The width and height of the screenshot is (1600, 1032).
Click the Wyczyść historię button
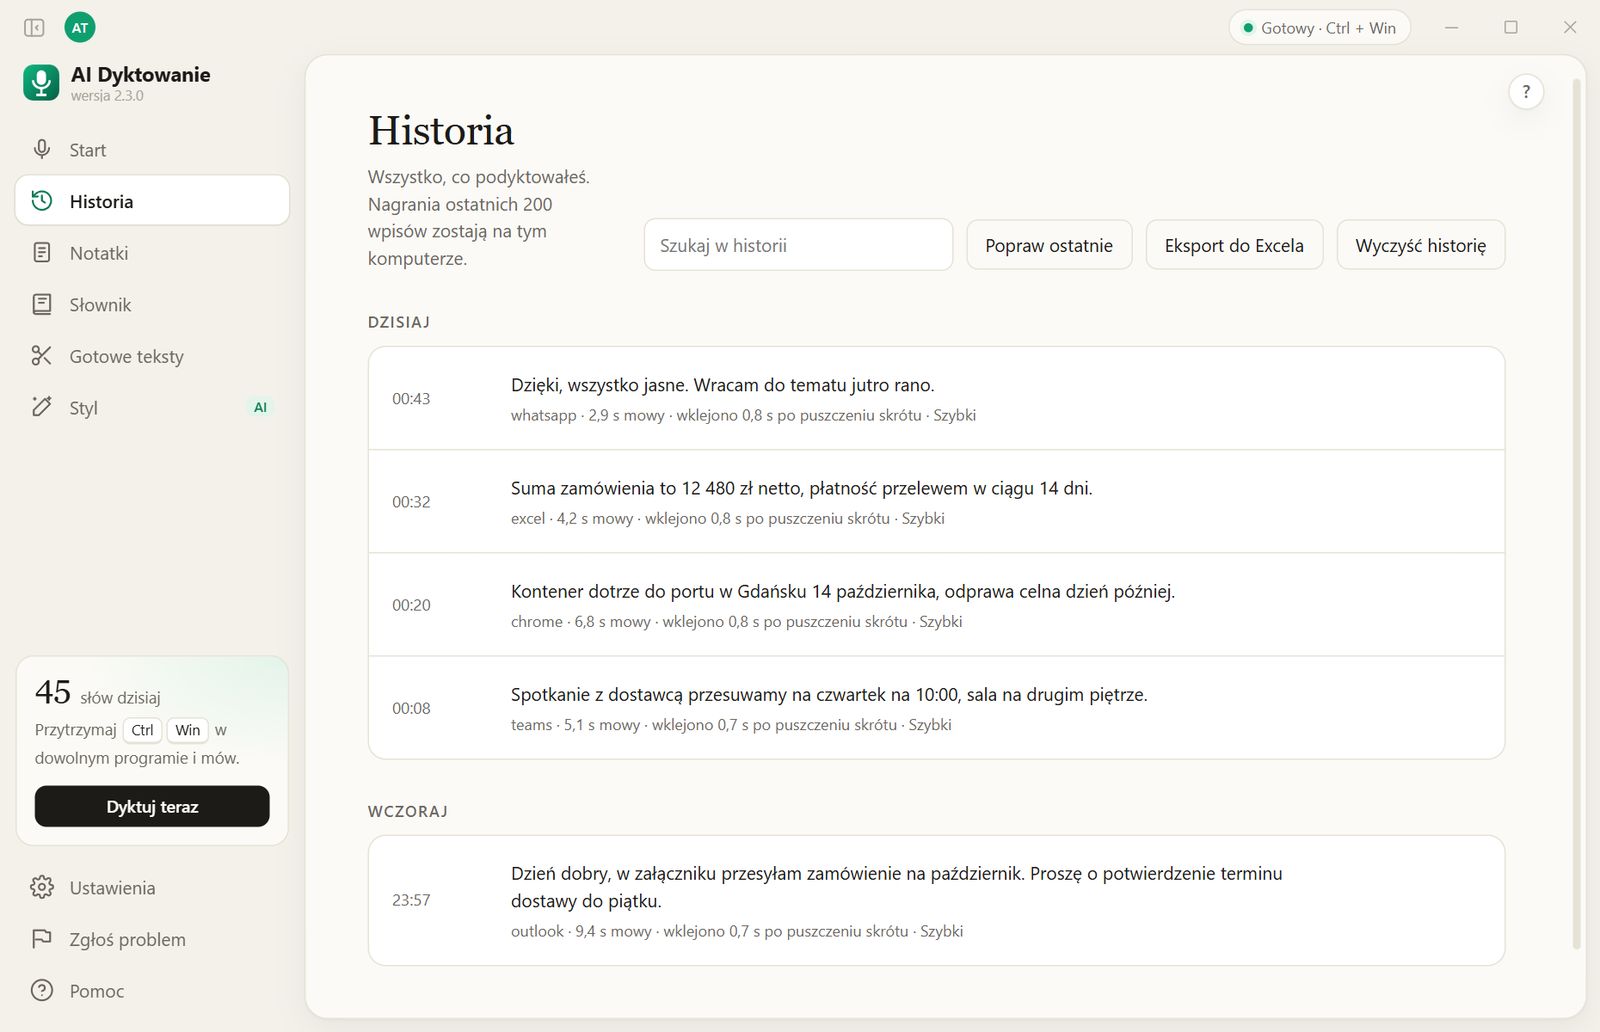point(1421,245)
